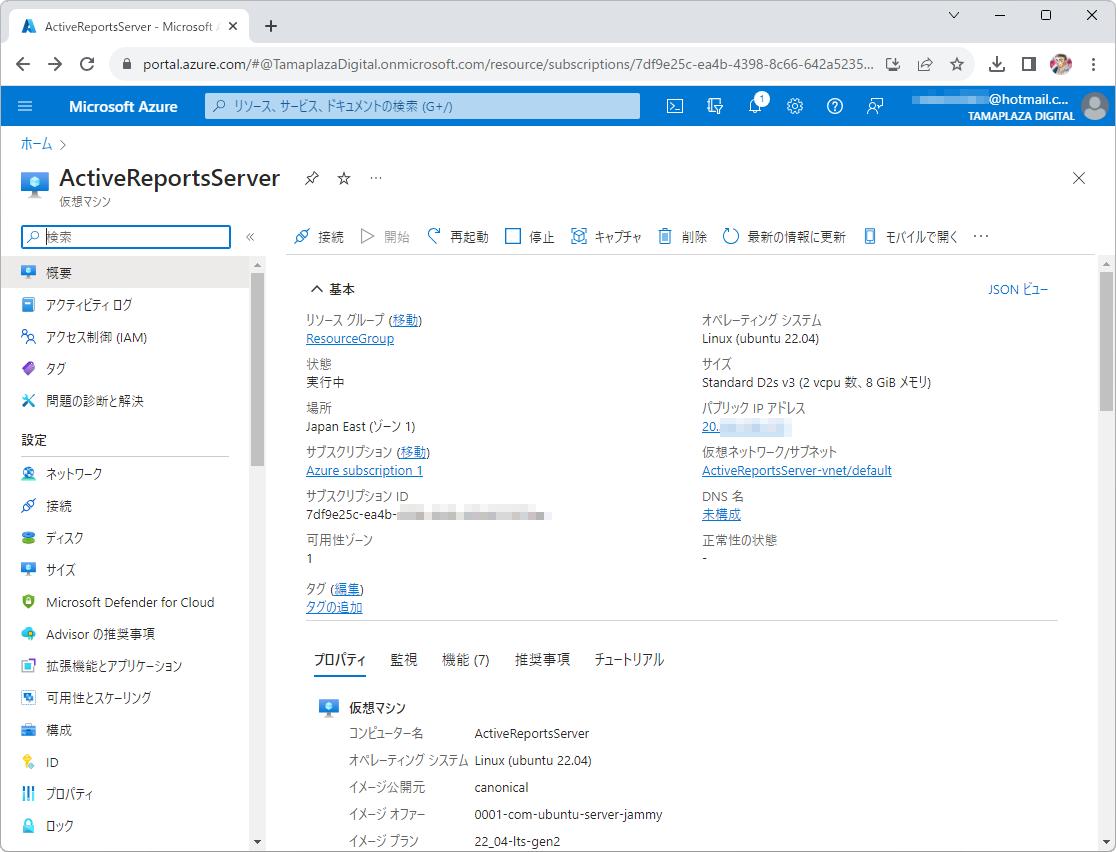Open the feedback icon in top bar
Image resolution: width=1116 pixels, height=852 pixels.
pos(875,106)
